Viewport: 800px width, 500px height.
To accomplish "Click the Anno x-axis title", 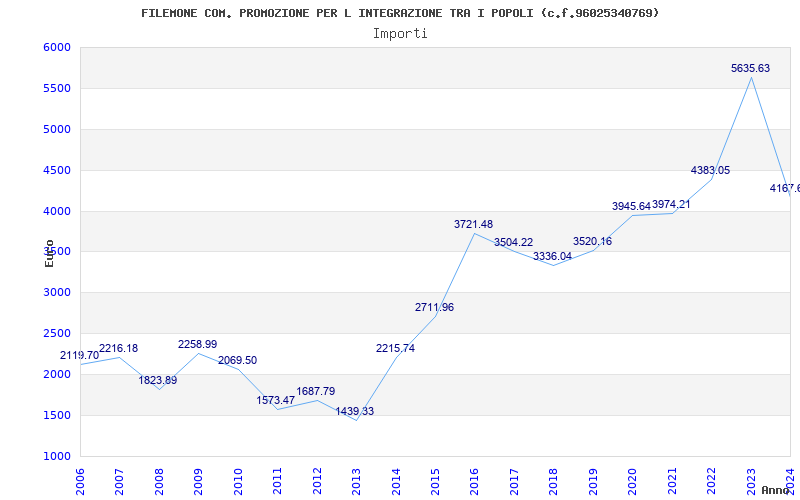I will point(775,490).
